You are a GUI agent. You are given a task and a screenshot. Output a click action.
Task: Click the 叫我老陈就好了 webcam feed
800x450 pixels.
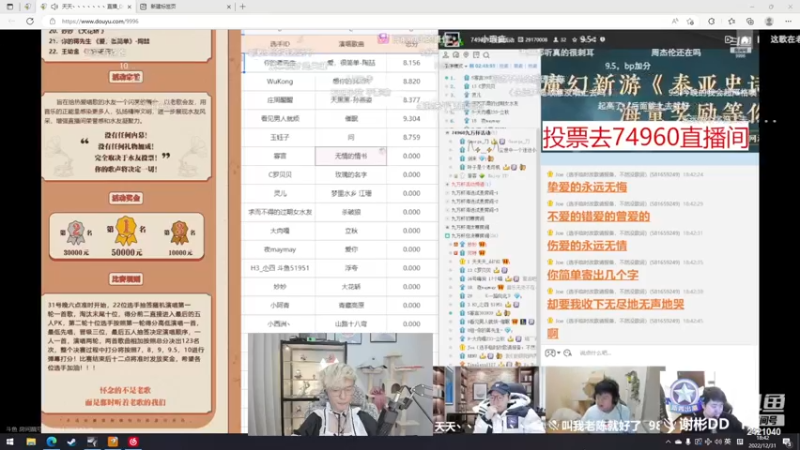tap(601, 400)
